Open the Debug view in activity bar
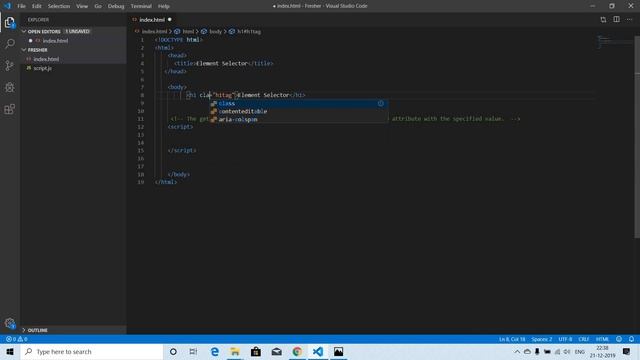The width and height of the screenshot is (640, 360). pyautogui.click(x=9, y=87)
